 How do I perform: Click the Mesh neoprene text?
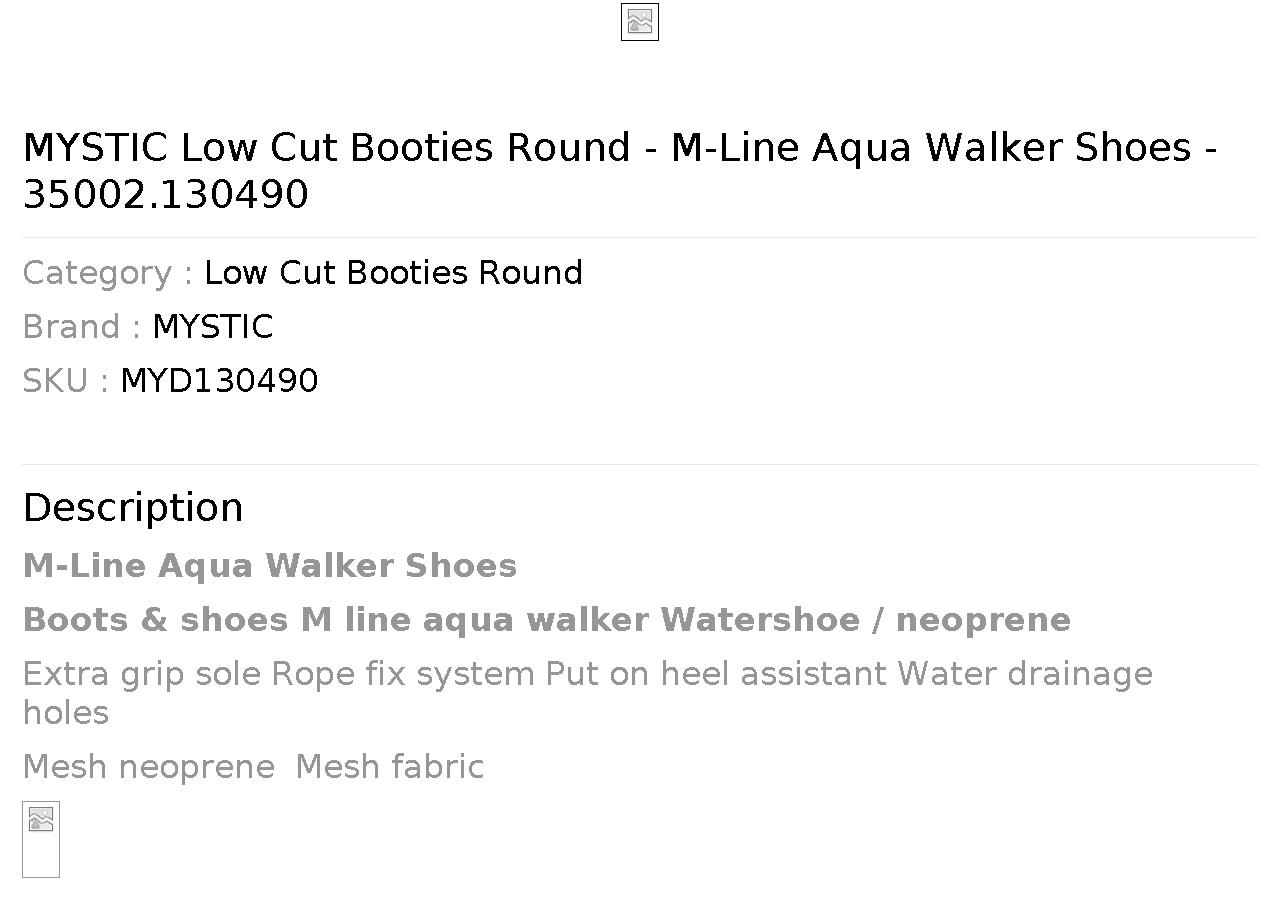click(148, 767)
